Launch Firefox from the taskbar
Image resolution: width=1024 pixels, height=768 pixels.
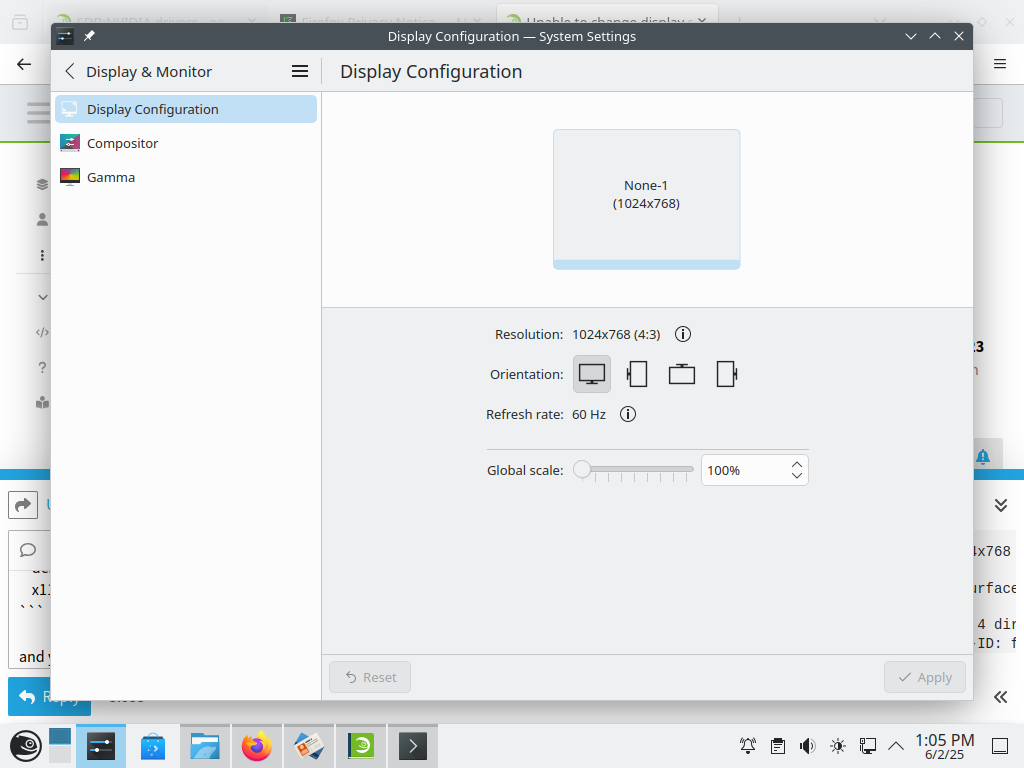(x=256, y=745)
